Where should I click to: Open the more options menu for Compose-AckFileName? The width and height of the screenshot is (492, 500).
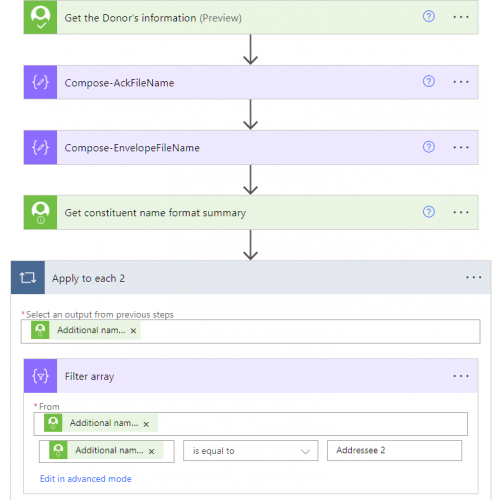coord(461,82)
